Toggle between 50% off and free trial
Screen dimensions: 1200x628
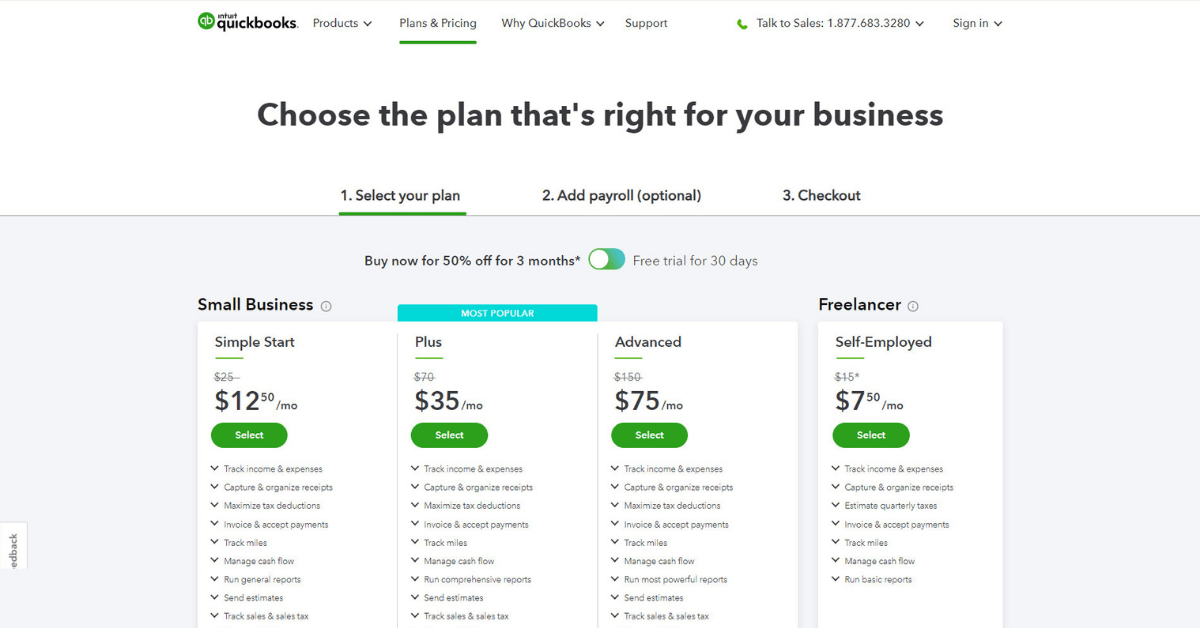pos(606,260)
